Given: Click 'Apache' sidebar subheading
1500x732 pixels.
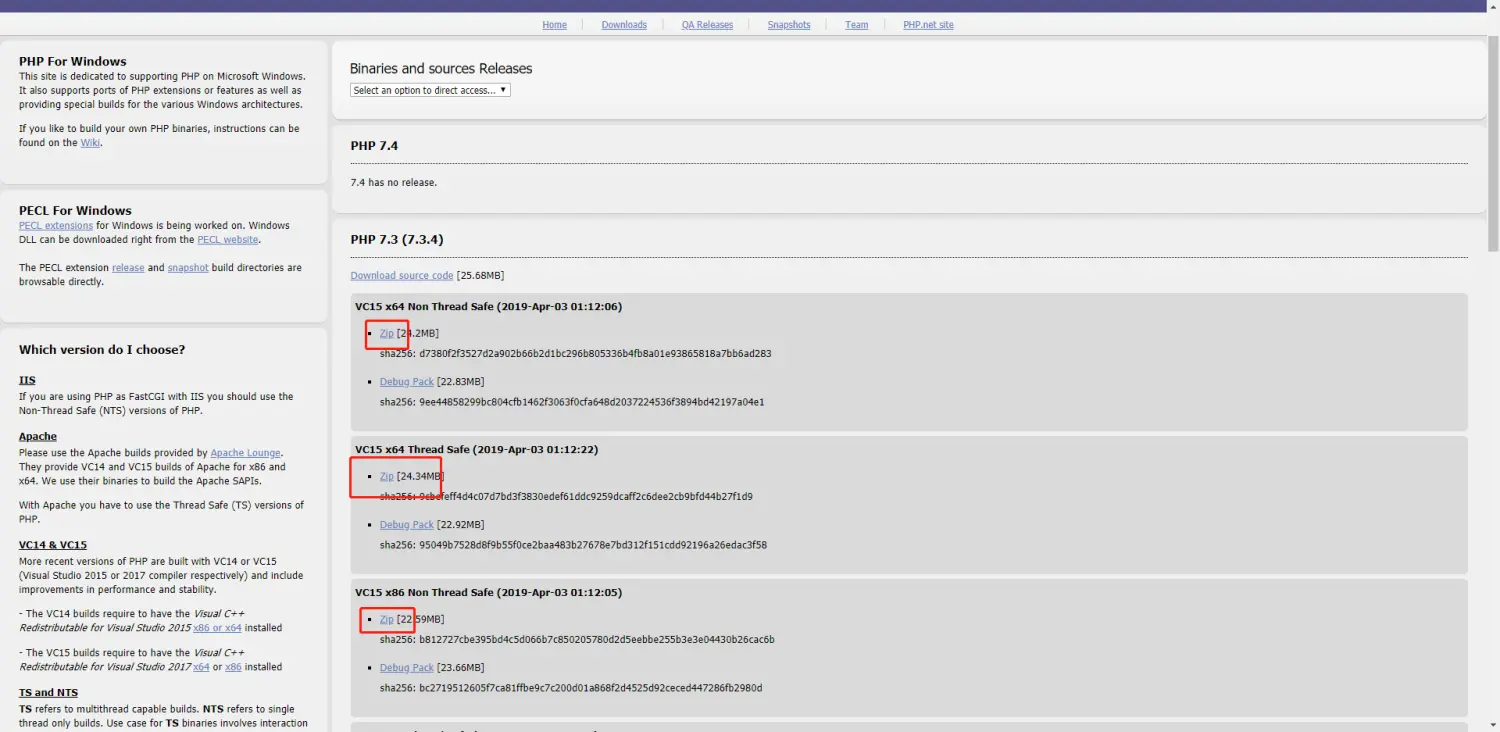Looking at the screenshot, I should [38, 437].
